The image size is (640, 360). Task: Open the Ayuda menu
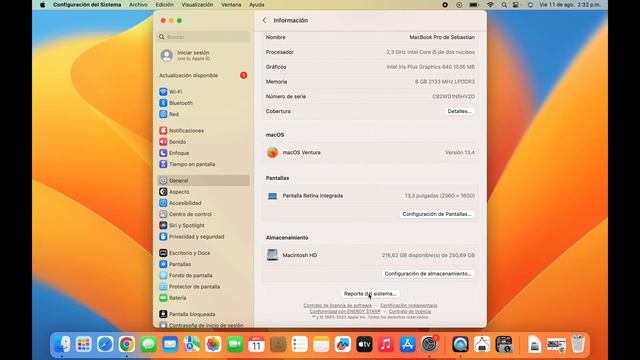tap(257, 5)
